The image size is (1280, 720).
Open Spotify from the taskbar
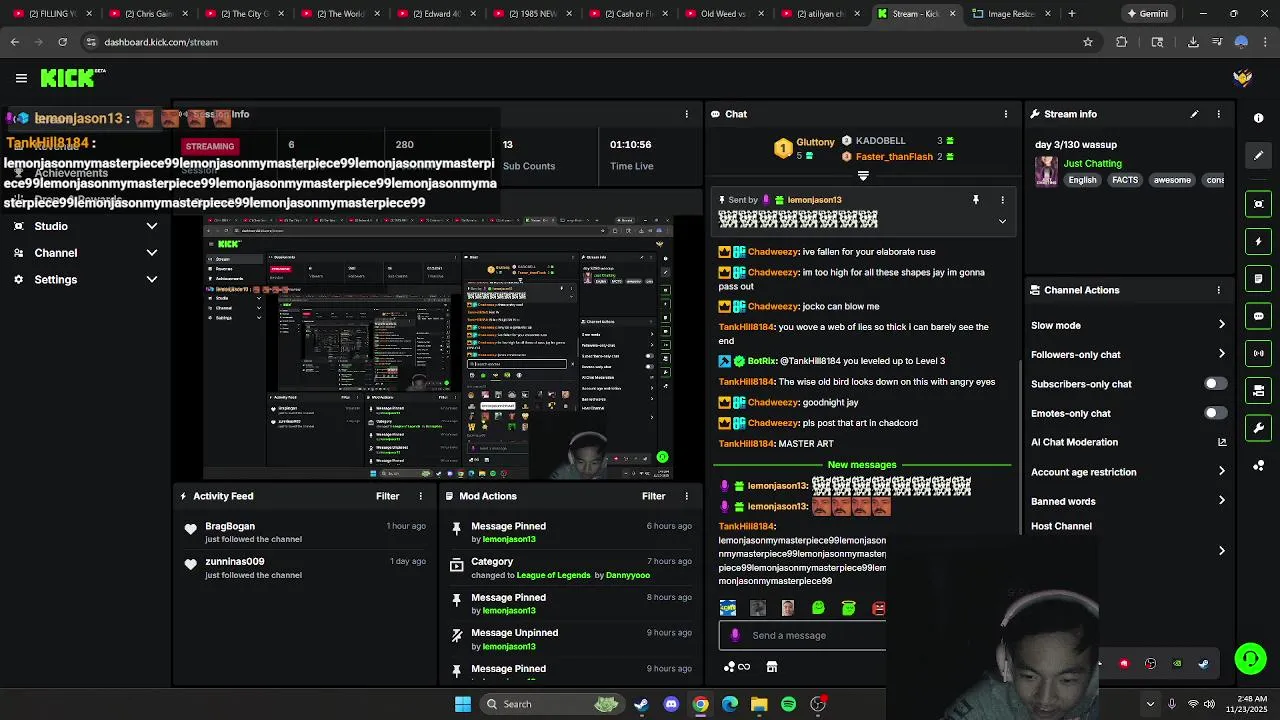pyautogui.click(x=789, y=704)
